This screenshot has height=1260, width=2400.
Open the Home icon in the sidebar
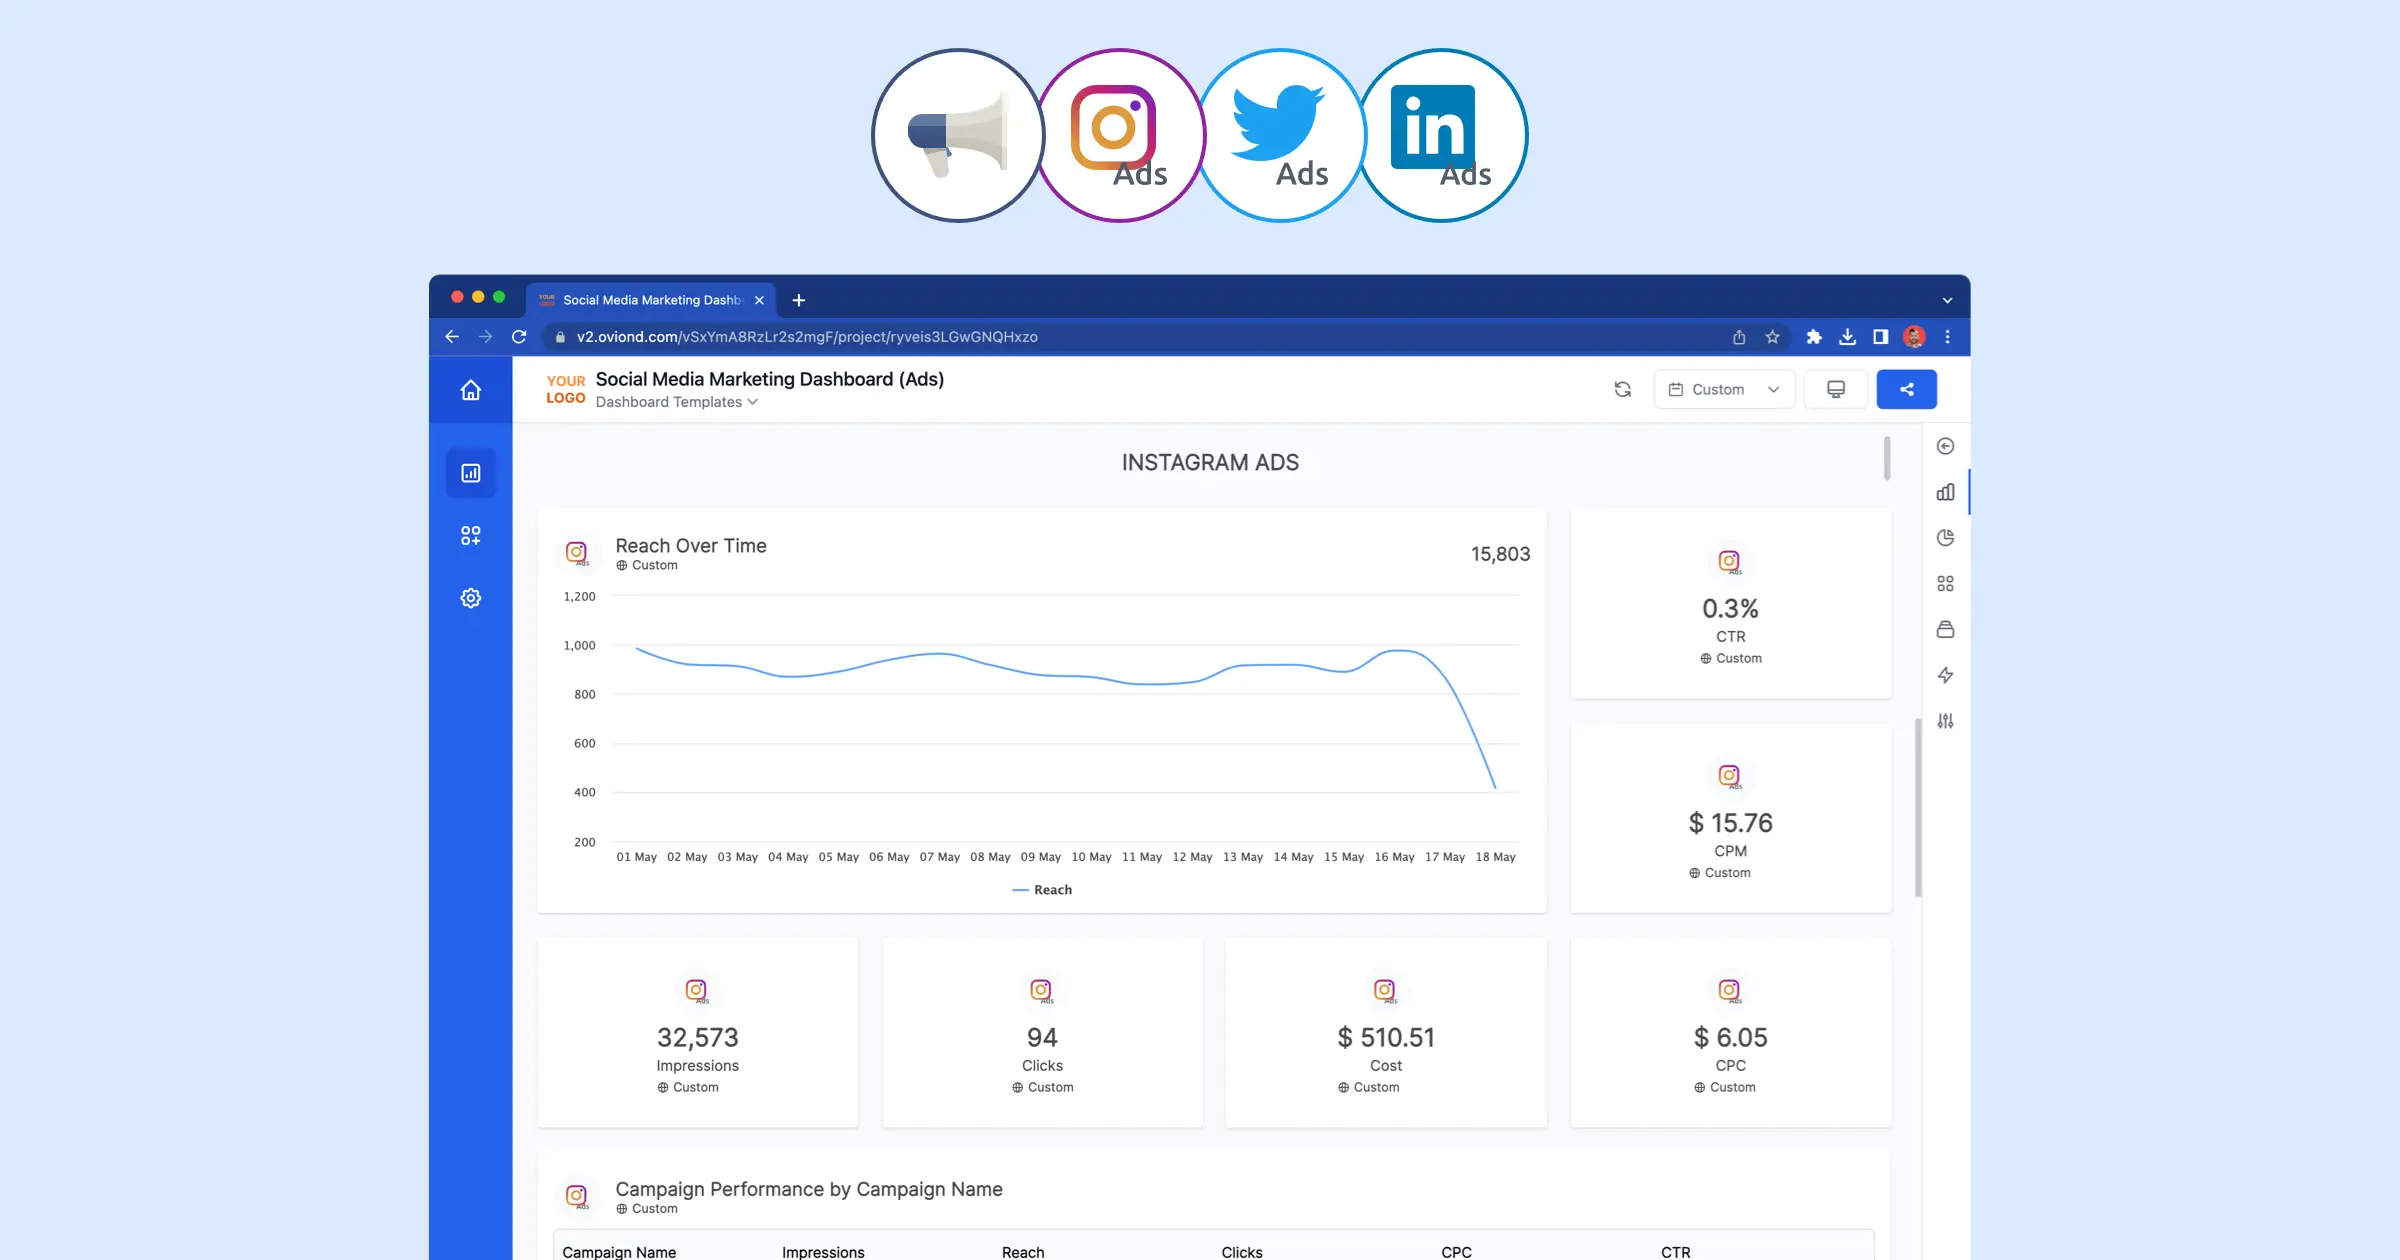pyautogui.click(x=470, y=390)
